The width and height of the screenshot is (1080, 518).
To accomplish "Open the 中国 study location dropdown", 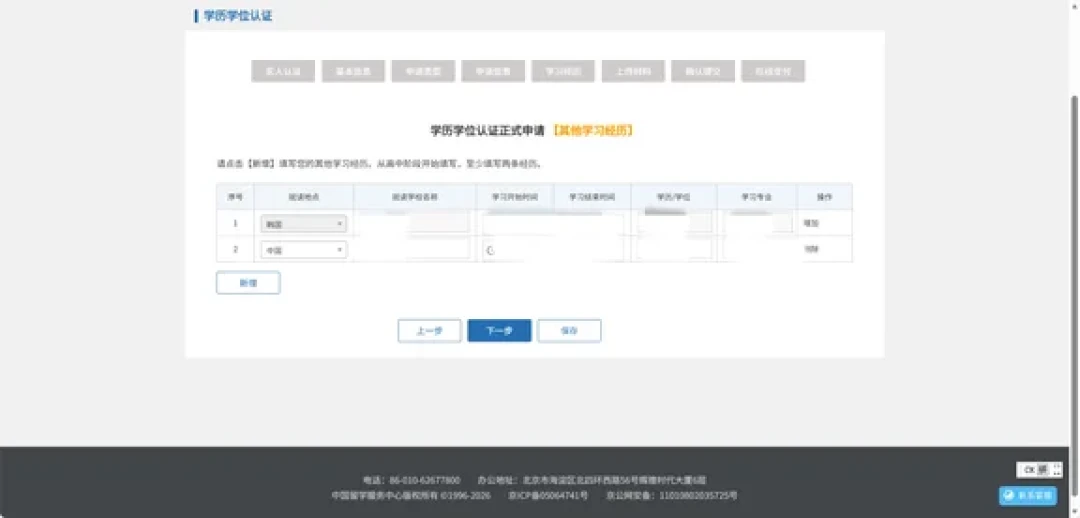I will (x=303, y=250).
